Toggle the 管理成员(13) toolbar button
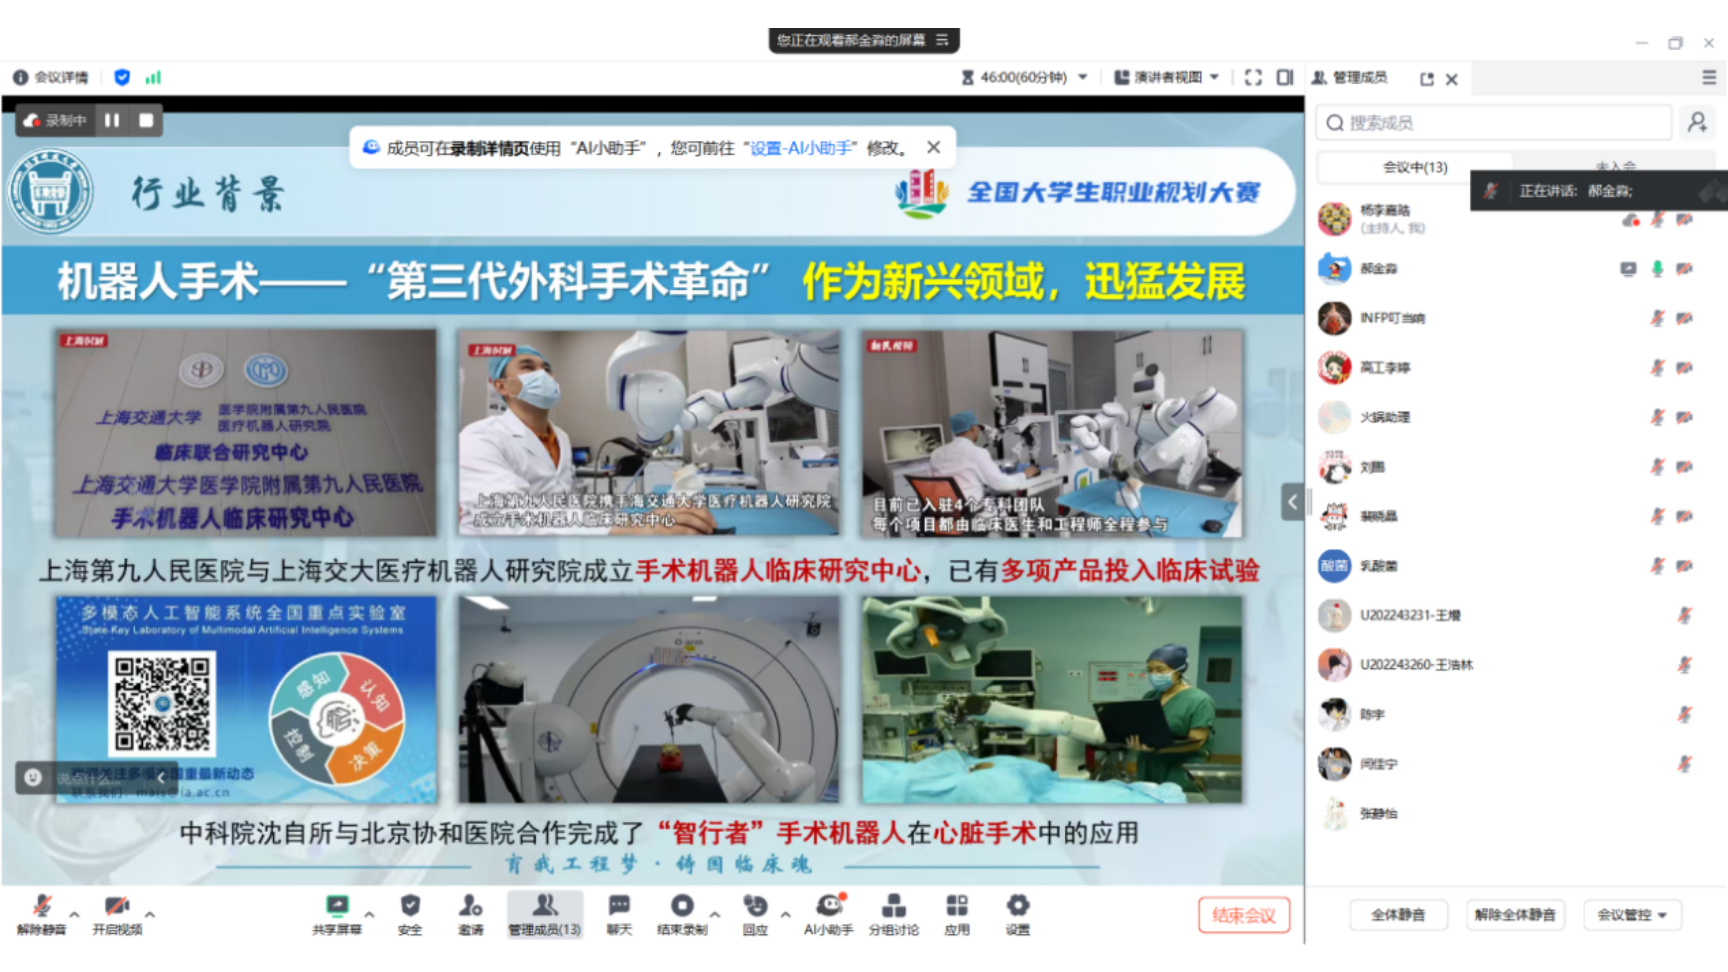1728x972 pixels. coord(544,914)
